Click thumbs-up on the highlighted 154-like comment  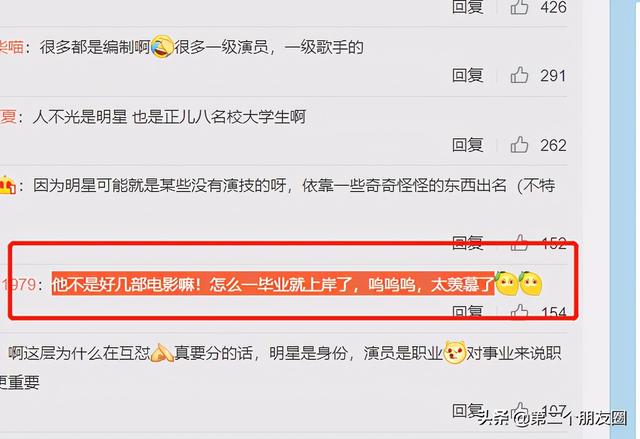coord(519,312)
